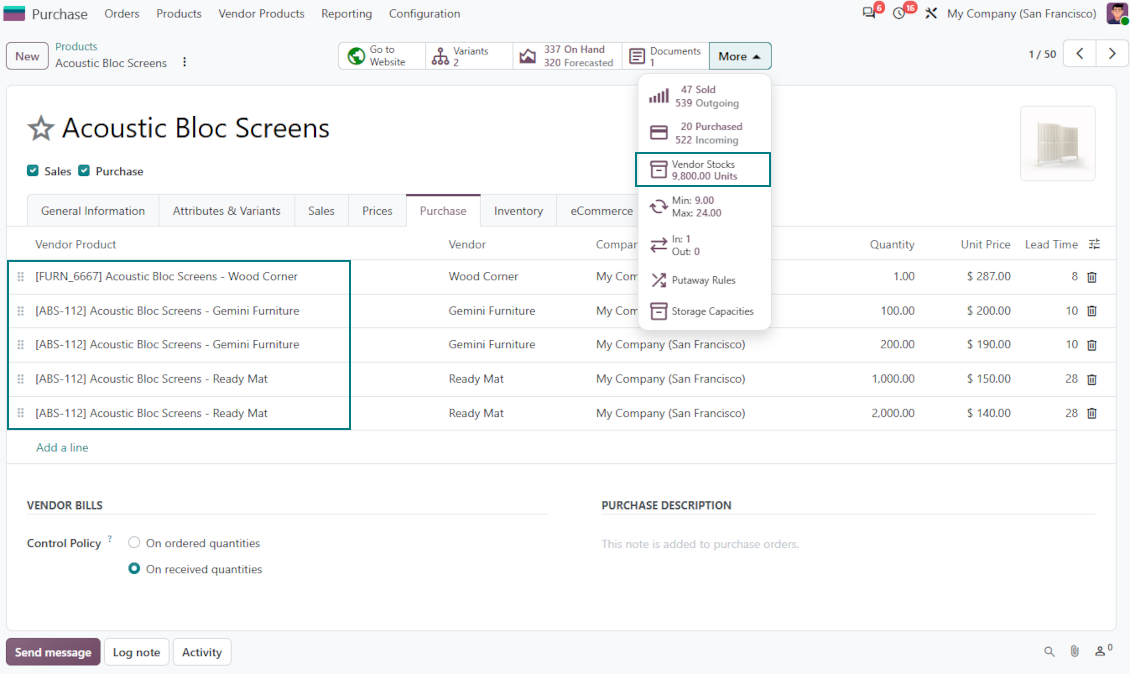Open Vendor Stocks 9,800.00 Units entry

coord(703,169)
